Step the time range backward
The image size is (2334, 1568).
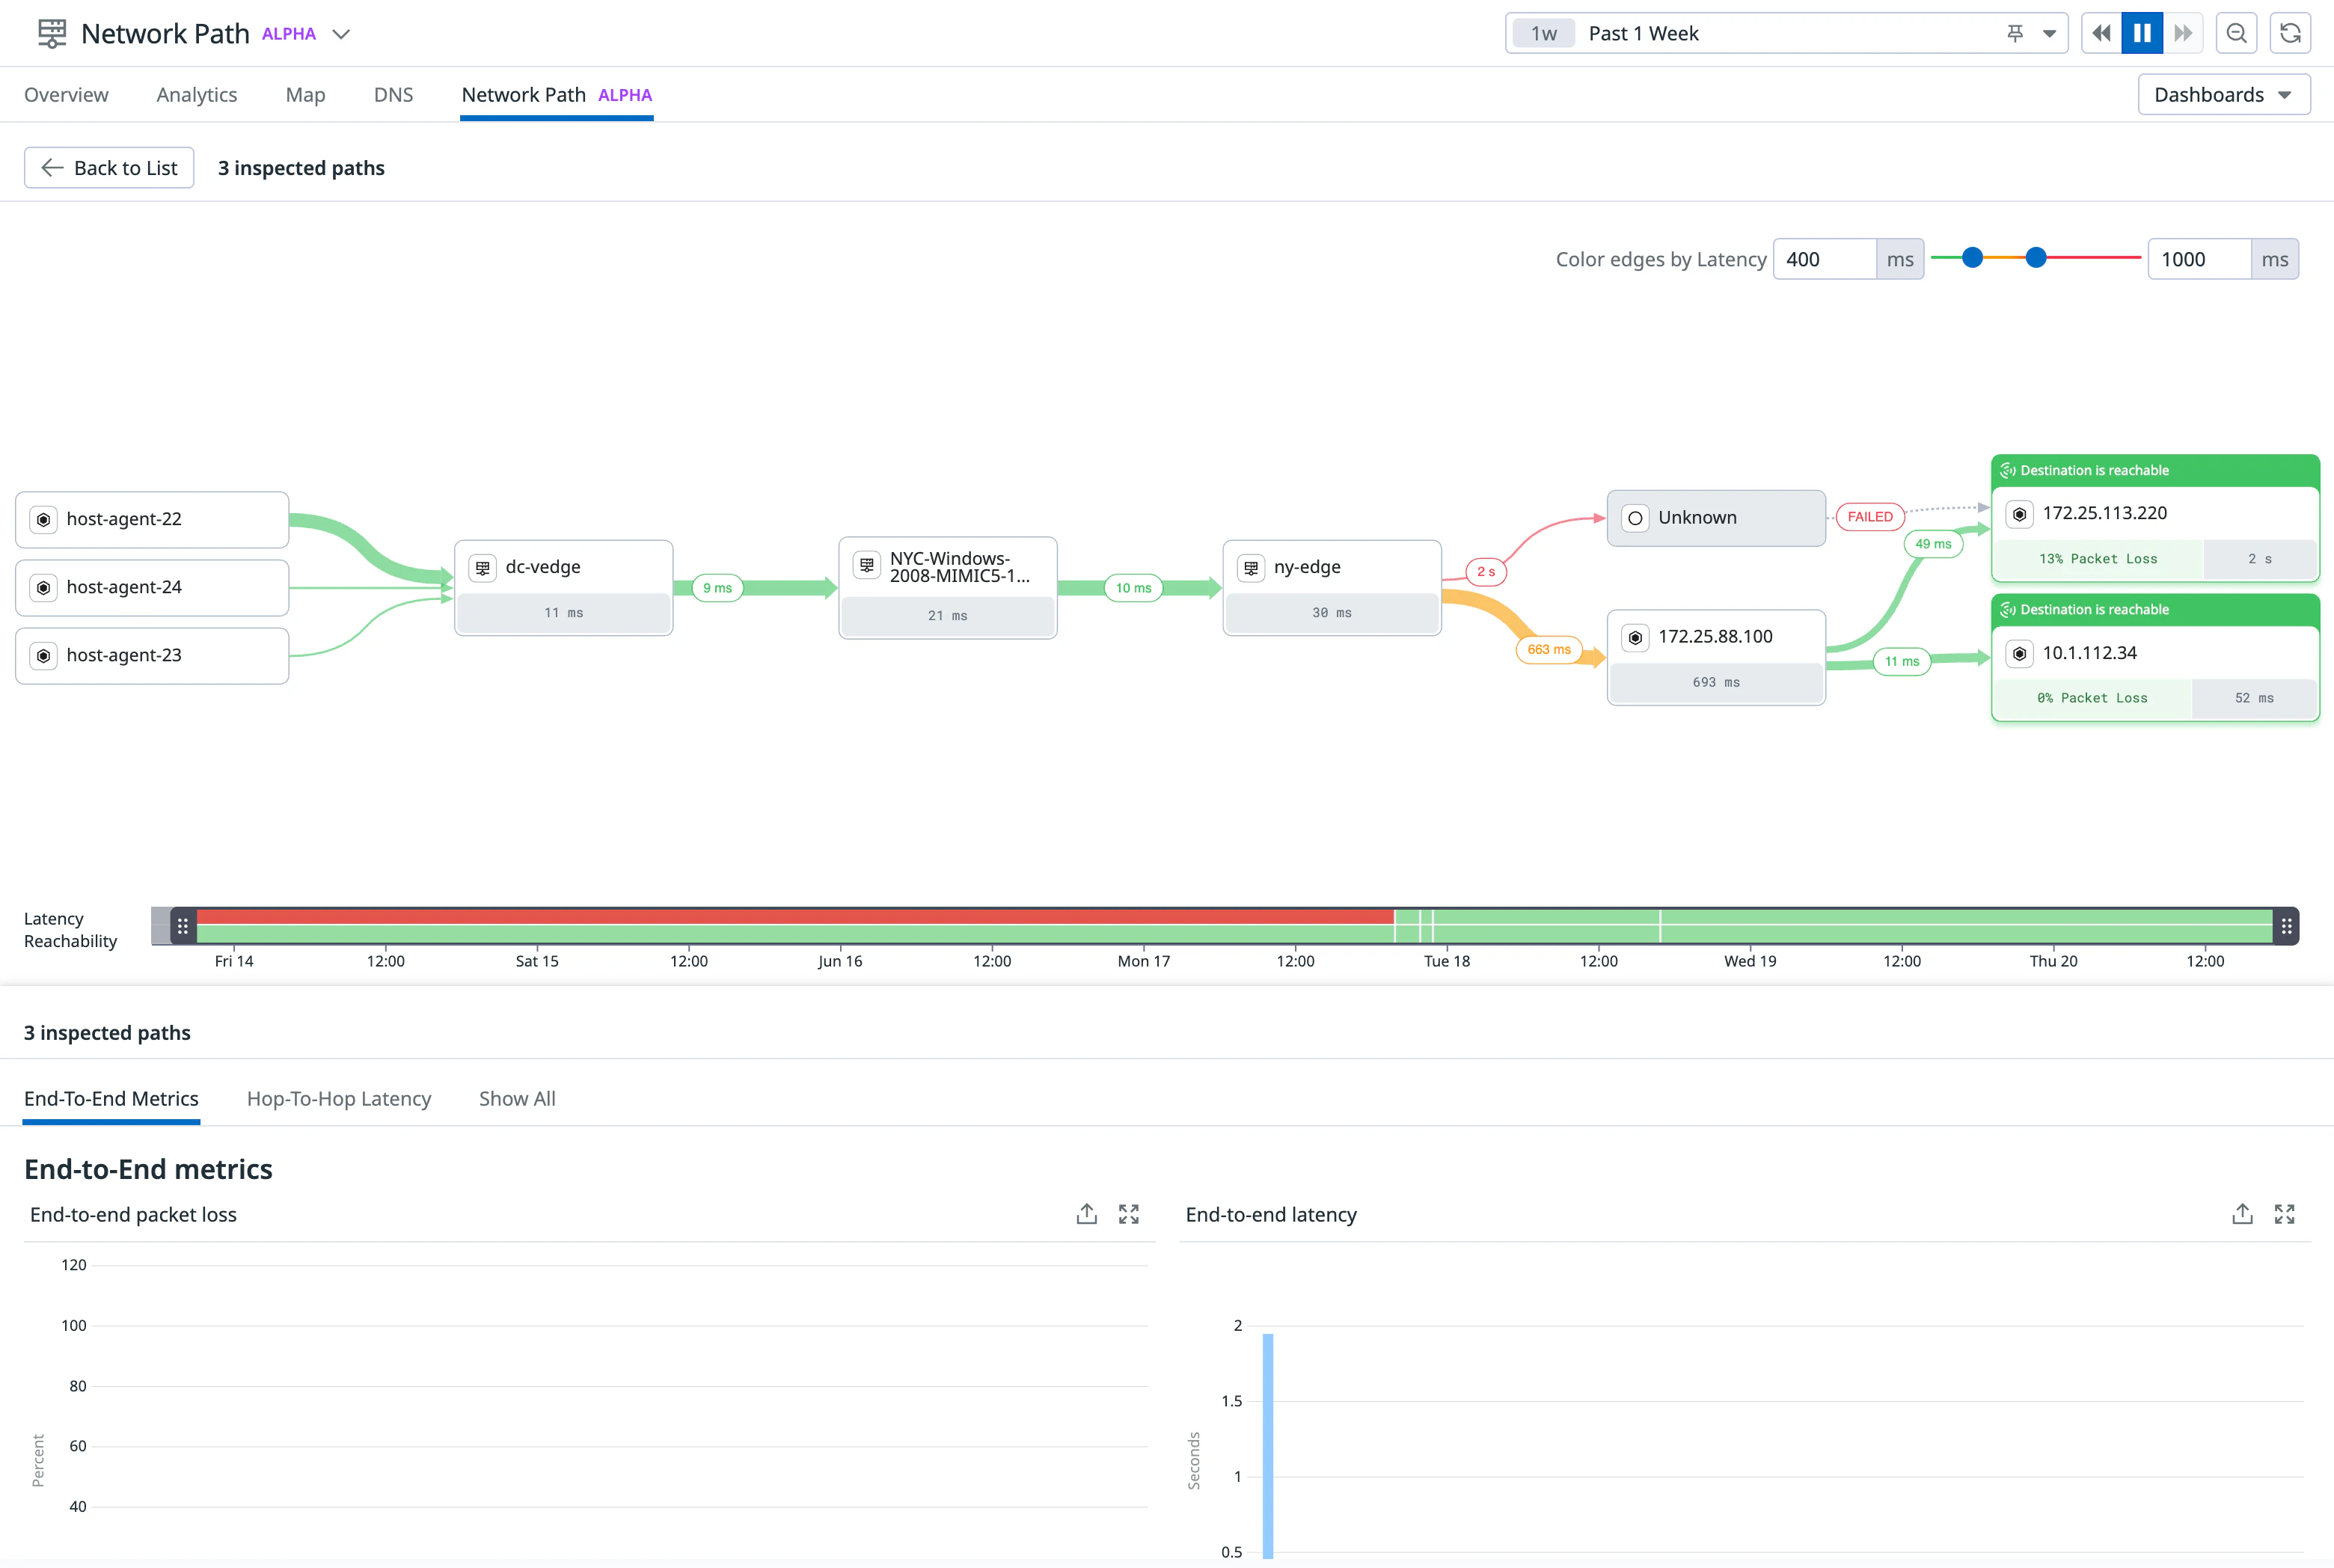click(x=2101, y=33)
